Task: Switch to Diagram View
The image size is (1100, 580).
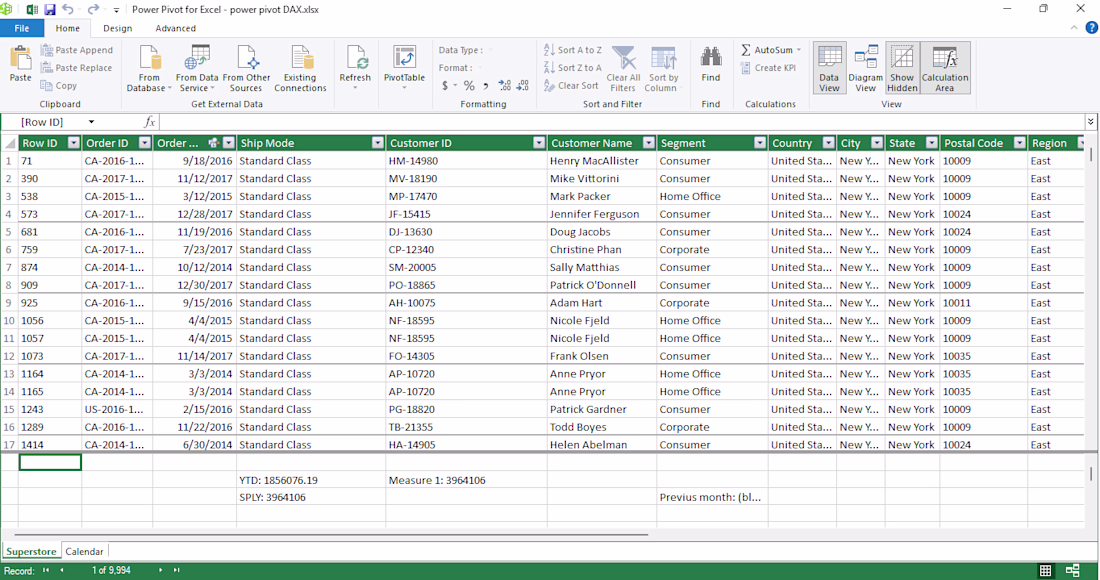Action: pos(865,68)
